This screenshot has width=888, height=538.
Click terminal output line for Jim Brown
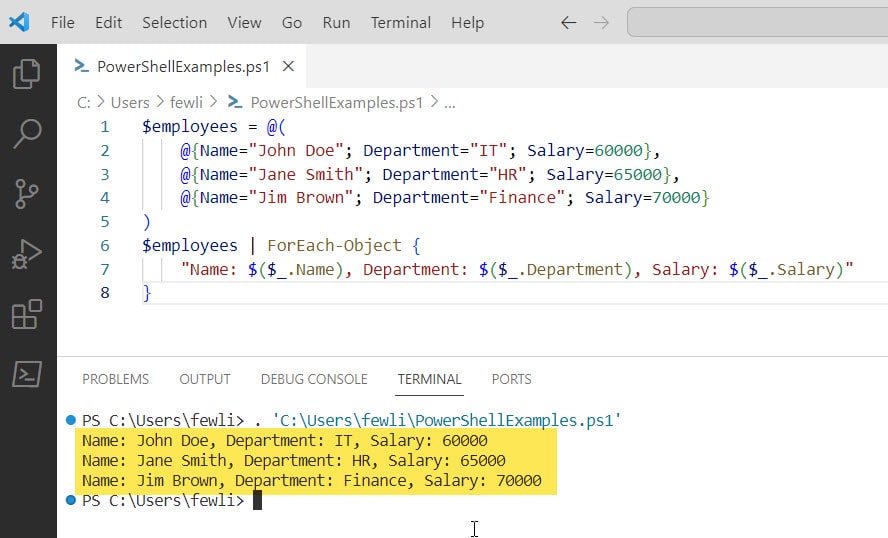tap(311, 480)
